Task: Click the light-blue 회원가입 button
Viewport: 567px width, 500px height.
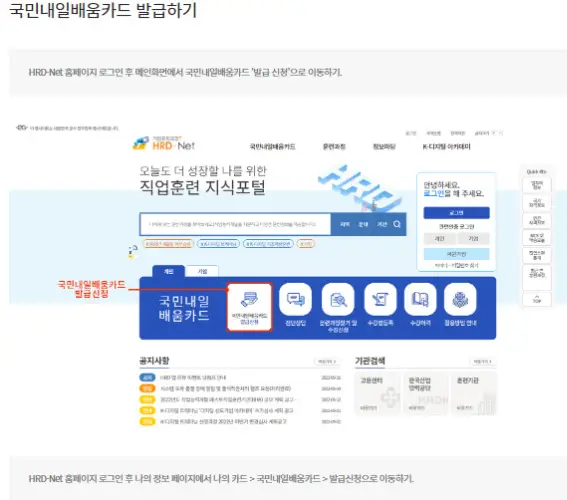Action: click(x=456, y=254)
